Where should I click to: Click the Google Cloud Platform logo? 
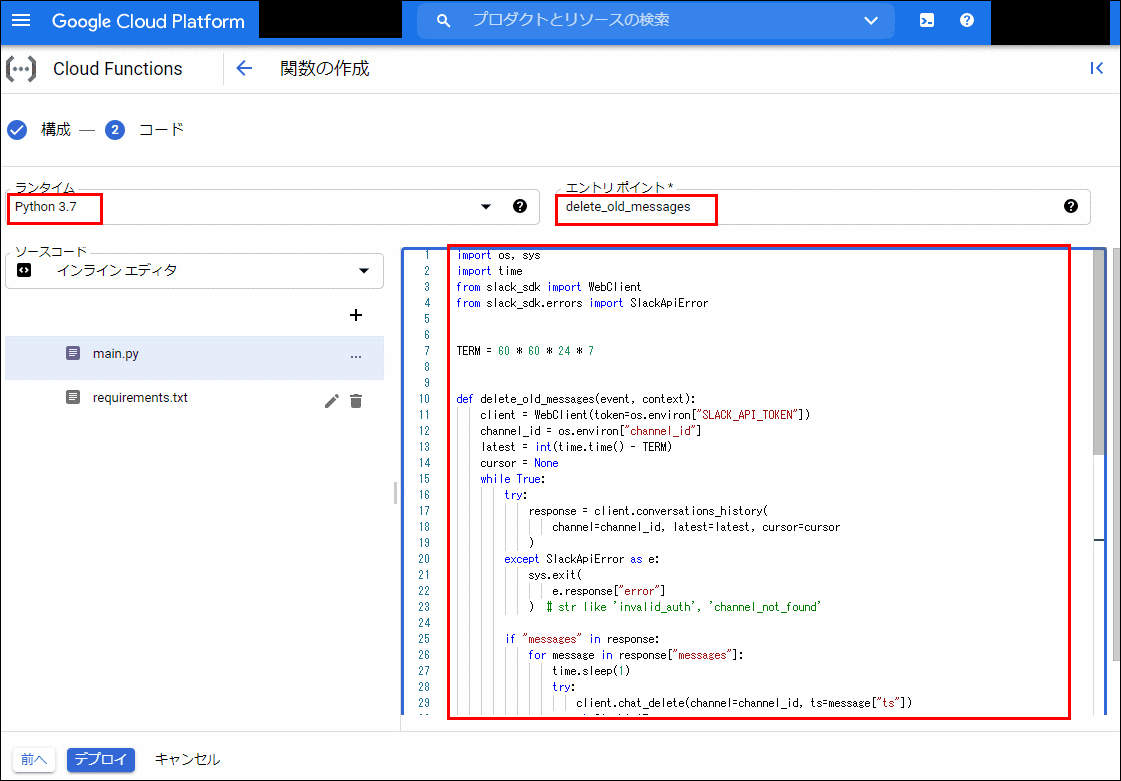point(148,21)
